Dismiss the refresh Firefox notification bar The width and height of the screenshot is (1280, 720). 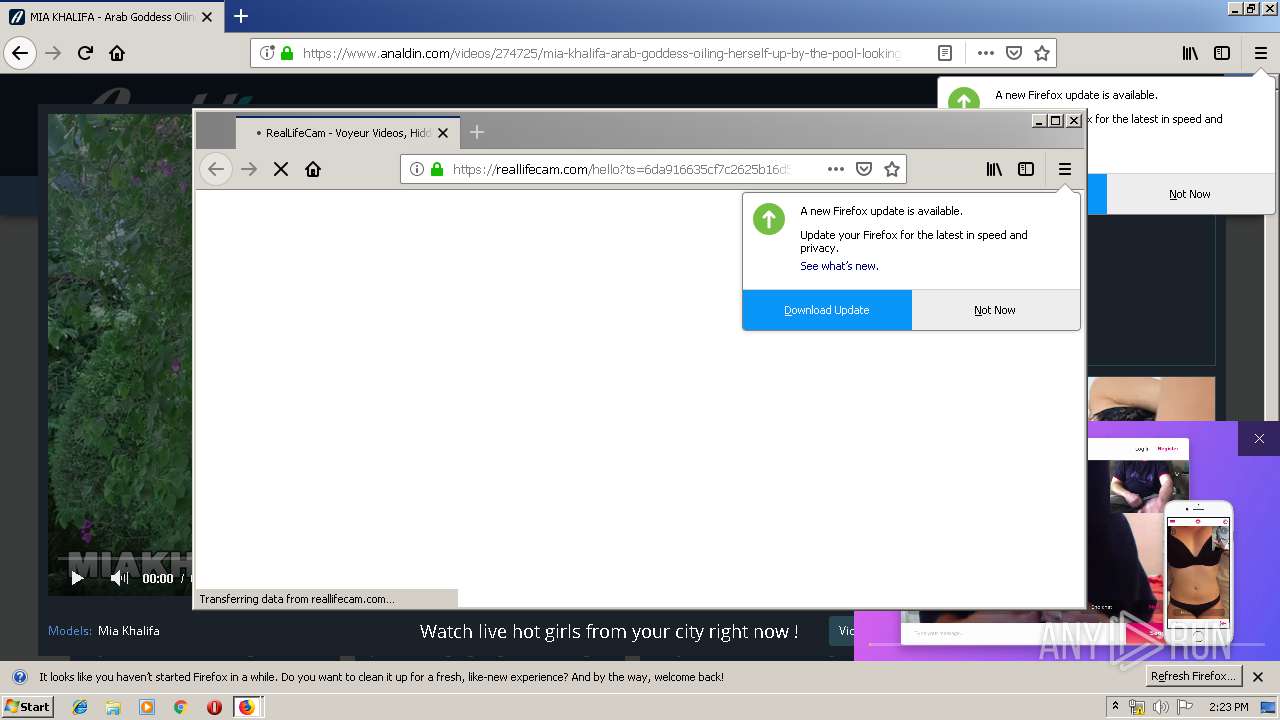[1258, 677]
